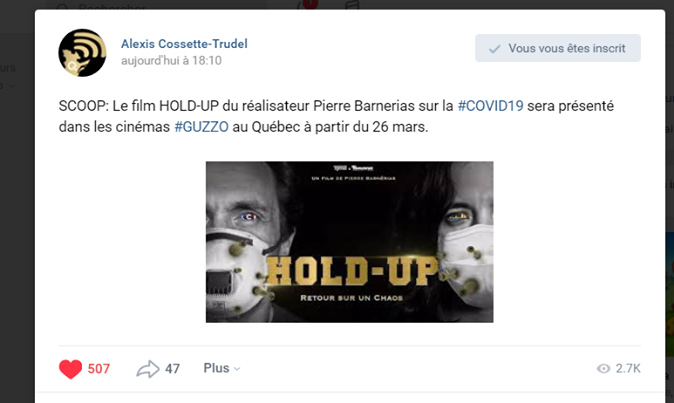Open the #COVID19 hashtag link
The image size is (674, 403).
point(490,106)
